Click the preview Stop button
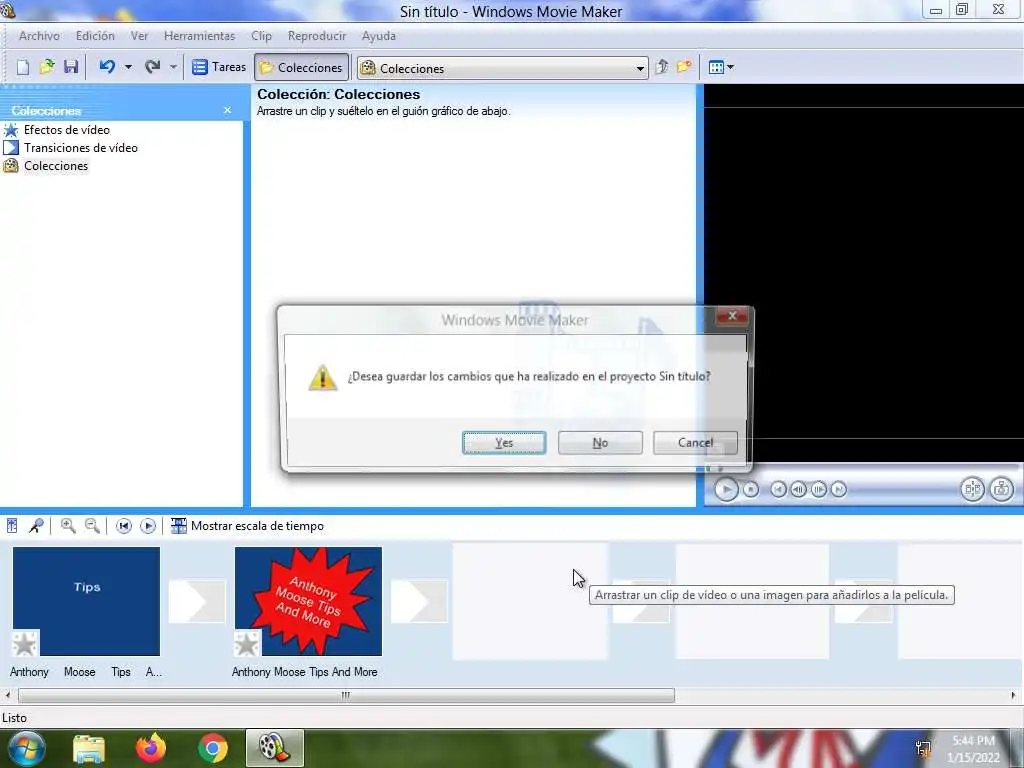 [x=751, y=489]
